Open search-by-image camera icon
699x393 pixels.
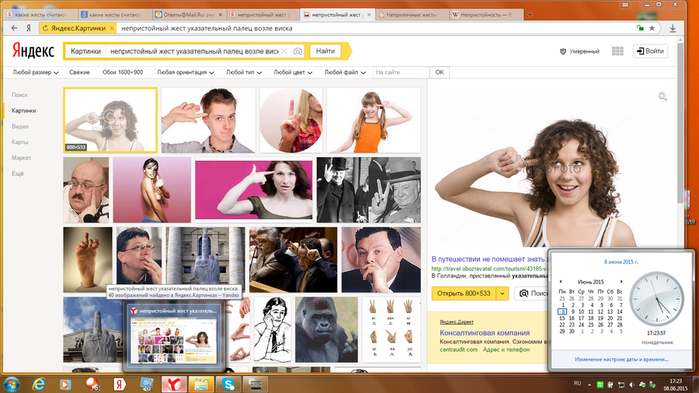click(297, 51)
